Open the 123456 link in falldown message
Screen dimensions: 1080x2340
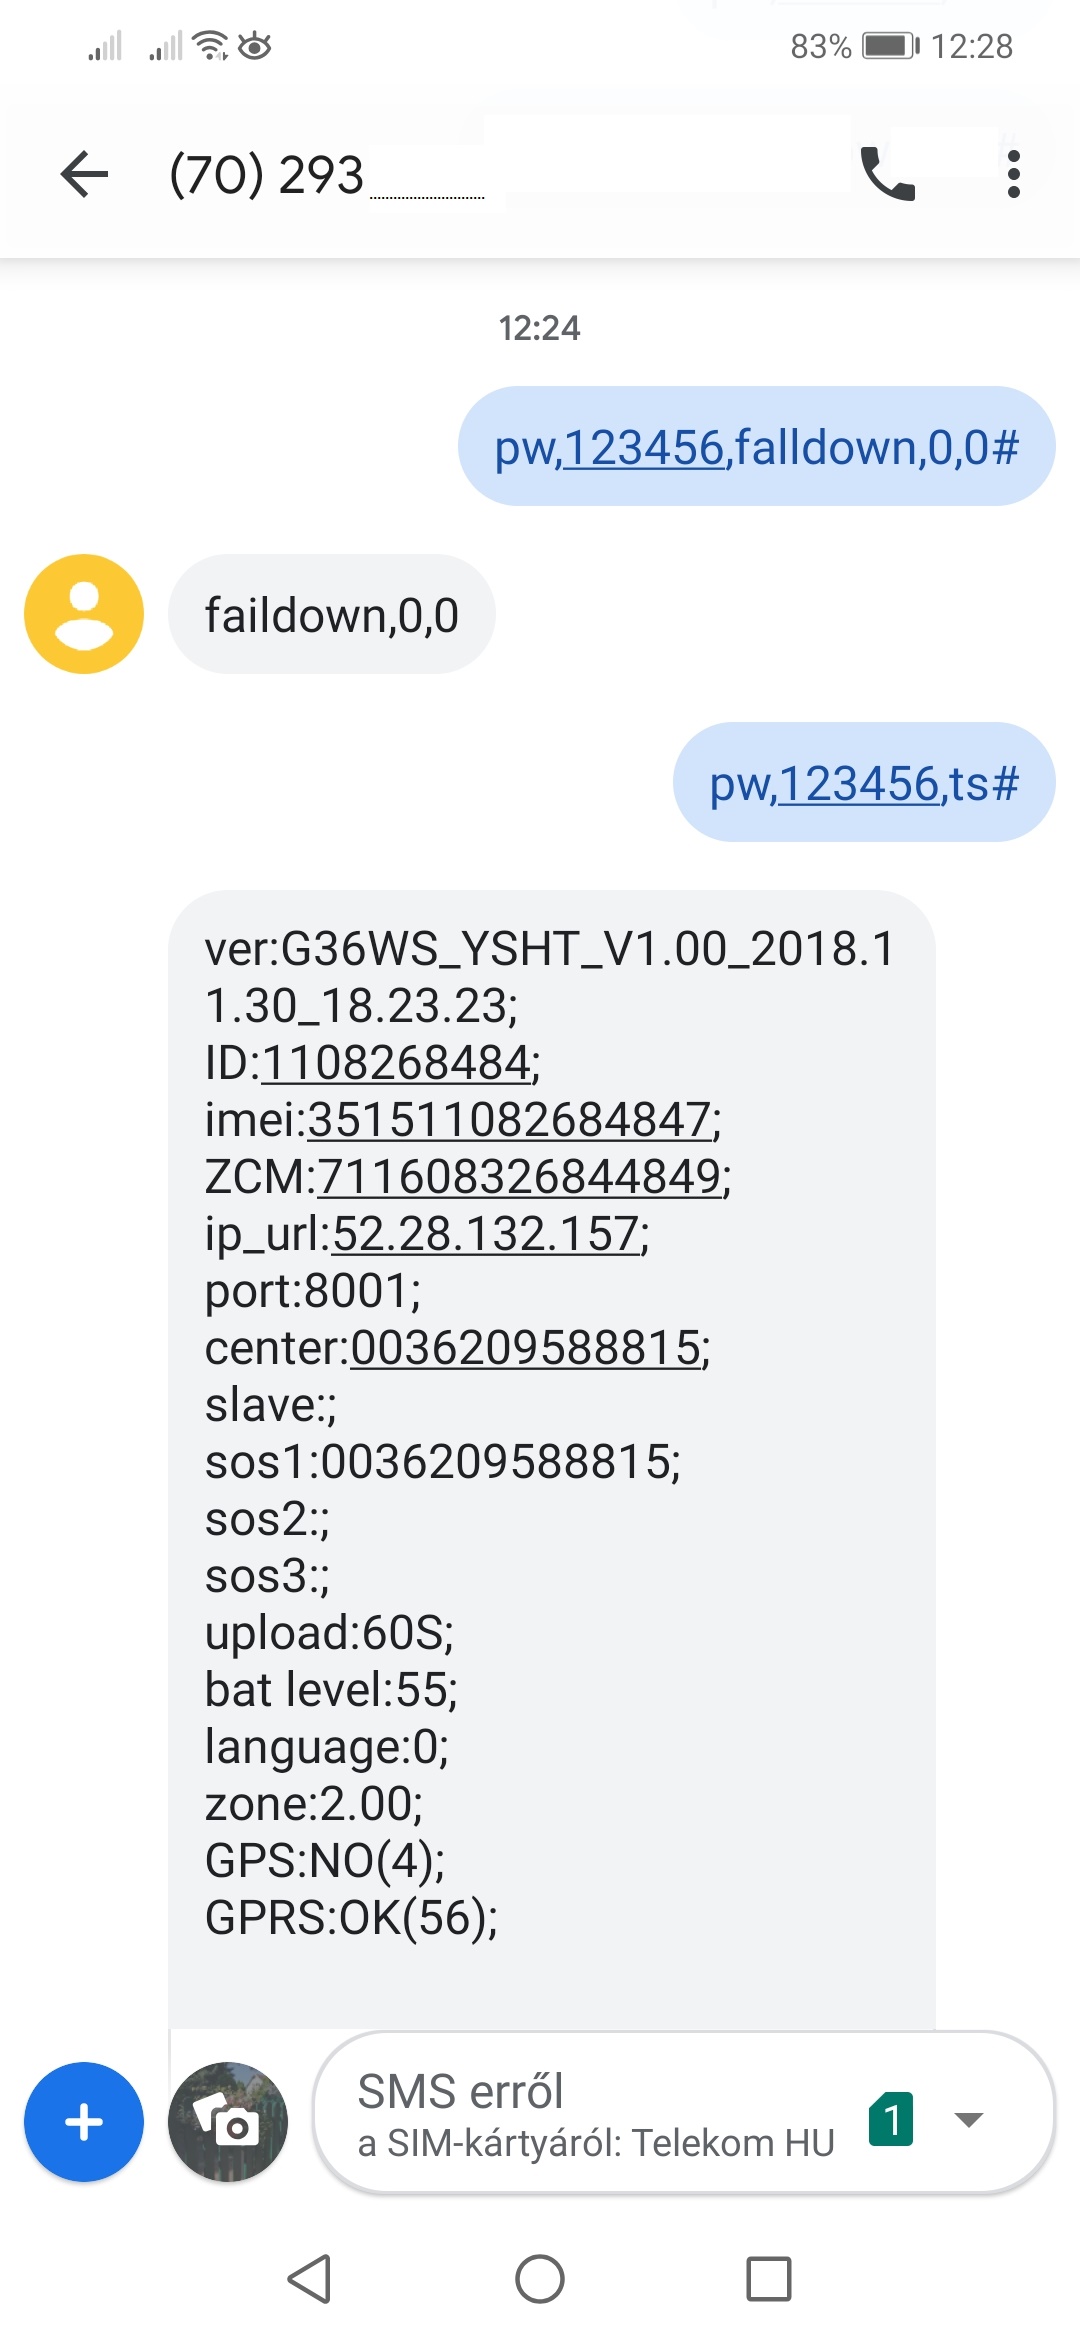point(644,447)
